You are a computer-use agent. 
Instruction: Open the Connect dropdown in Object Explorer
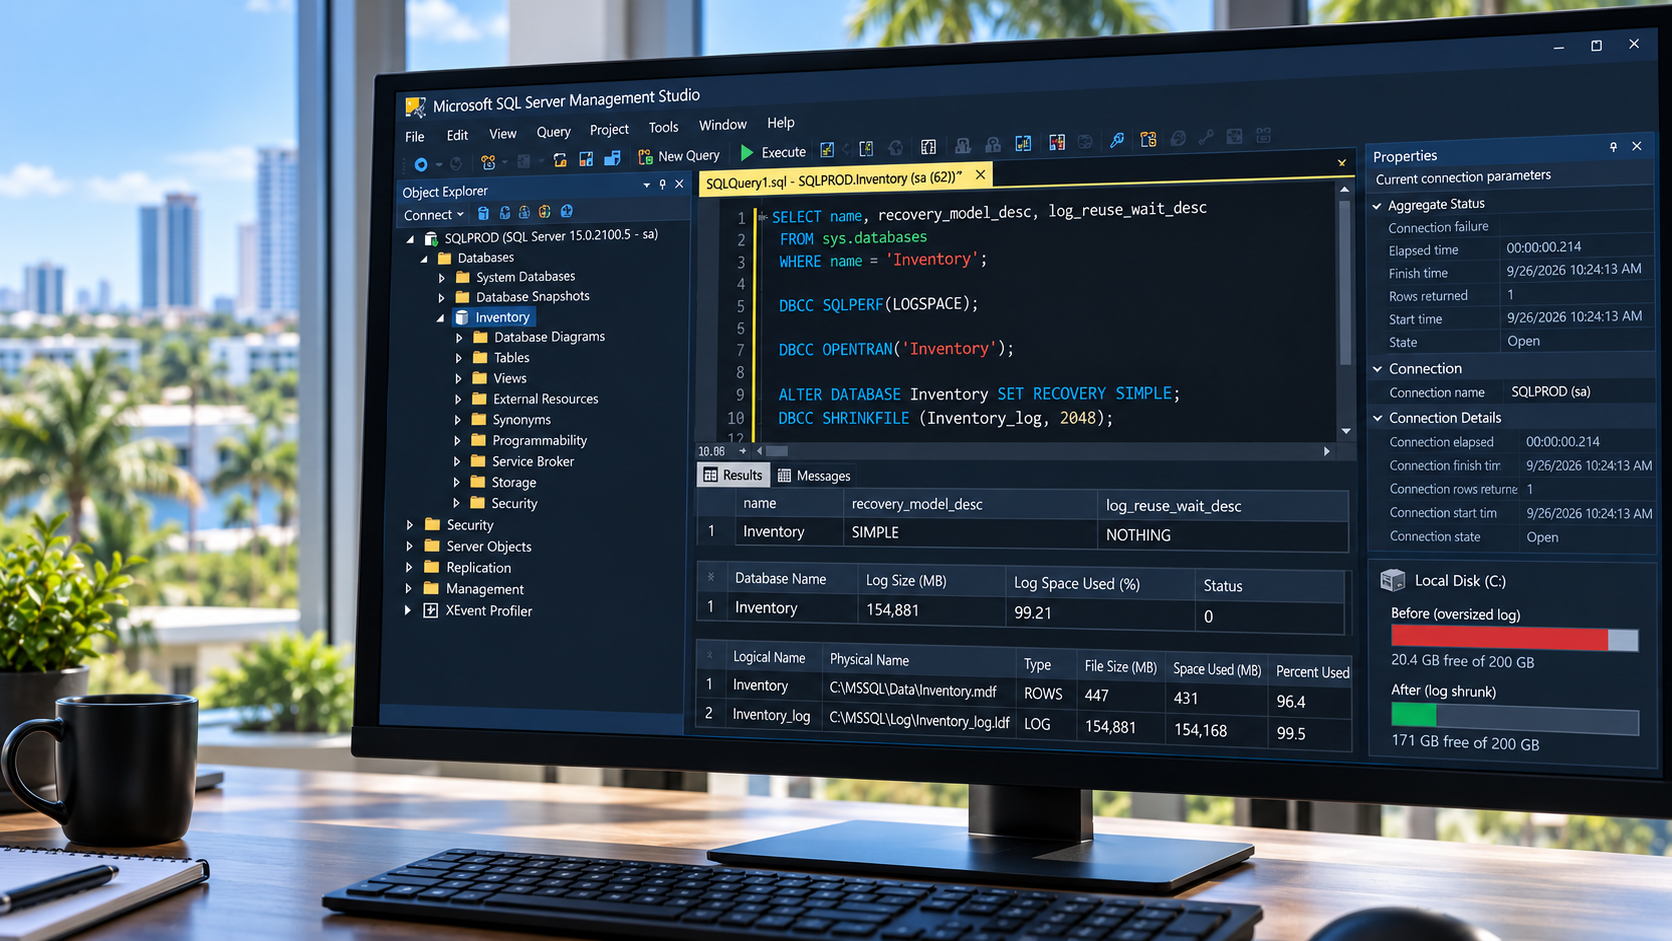coord(433,215)
